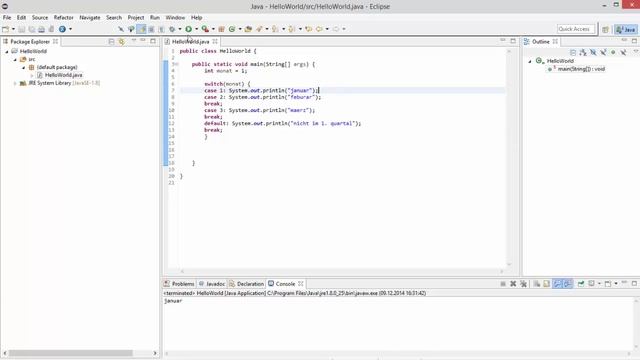Collapse the HelloWorld class in the Outline

[x=530, y=61]
